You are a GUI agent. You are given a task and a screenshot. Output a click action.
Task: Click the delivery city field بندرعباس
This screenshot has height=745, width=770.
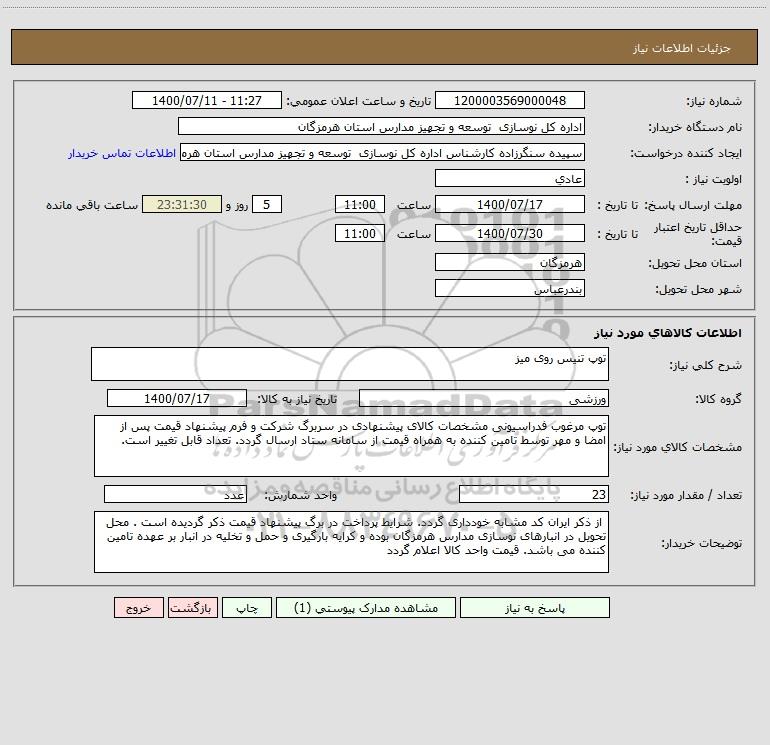510,288
